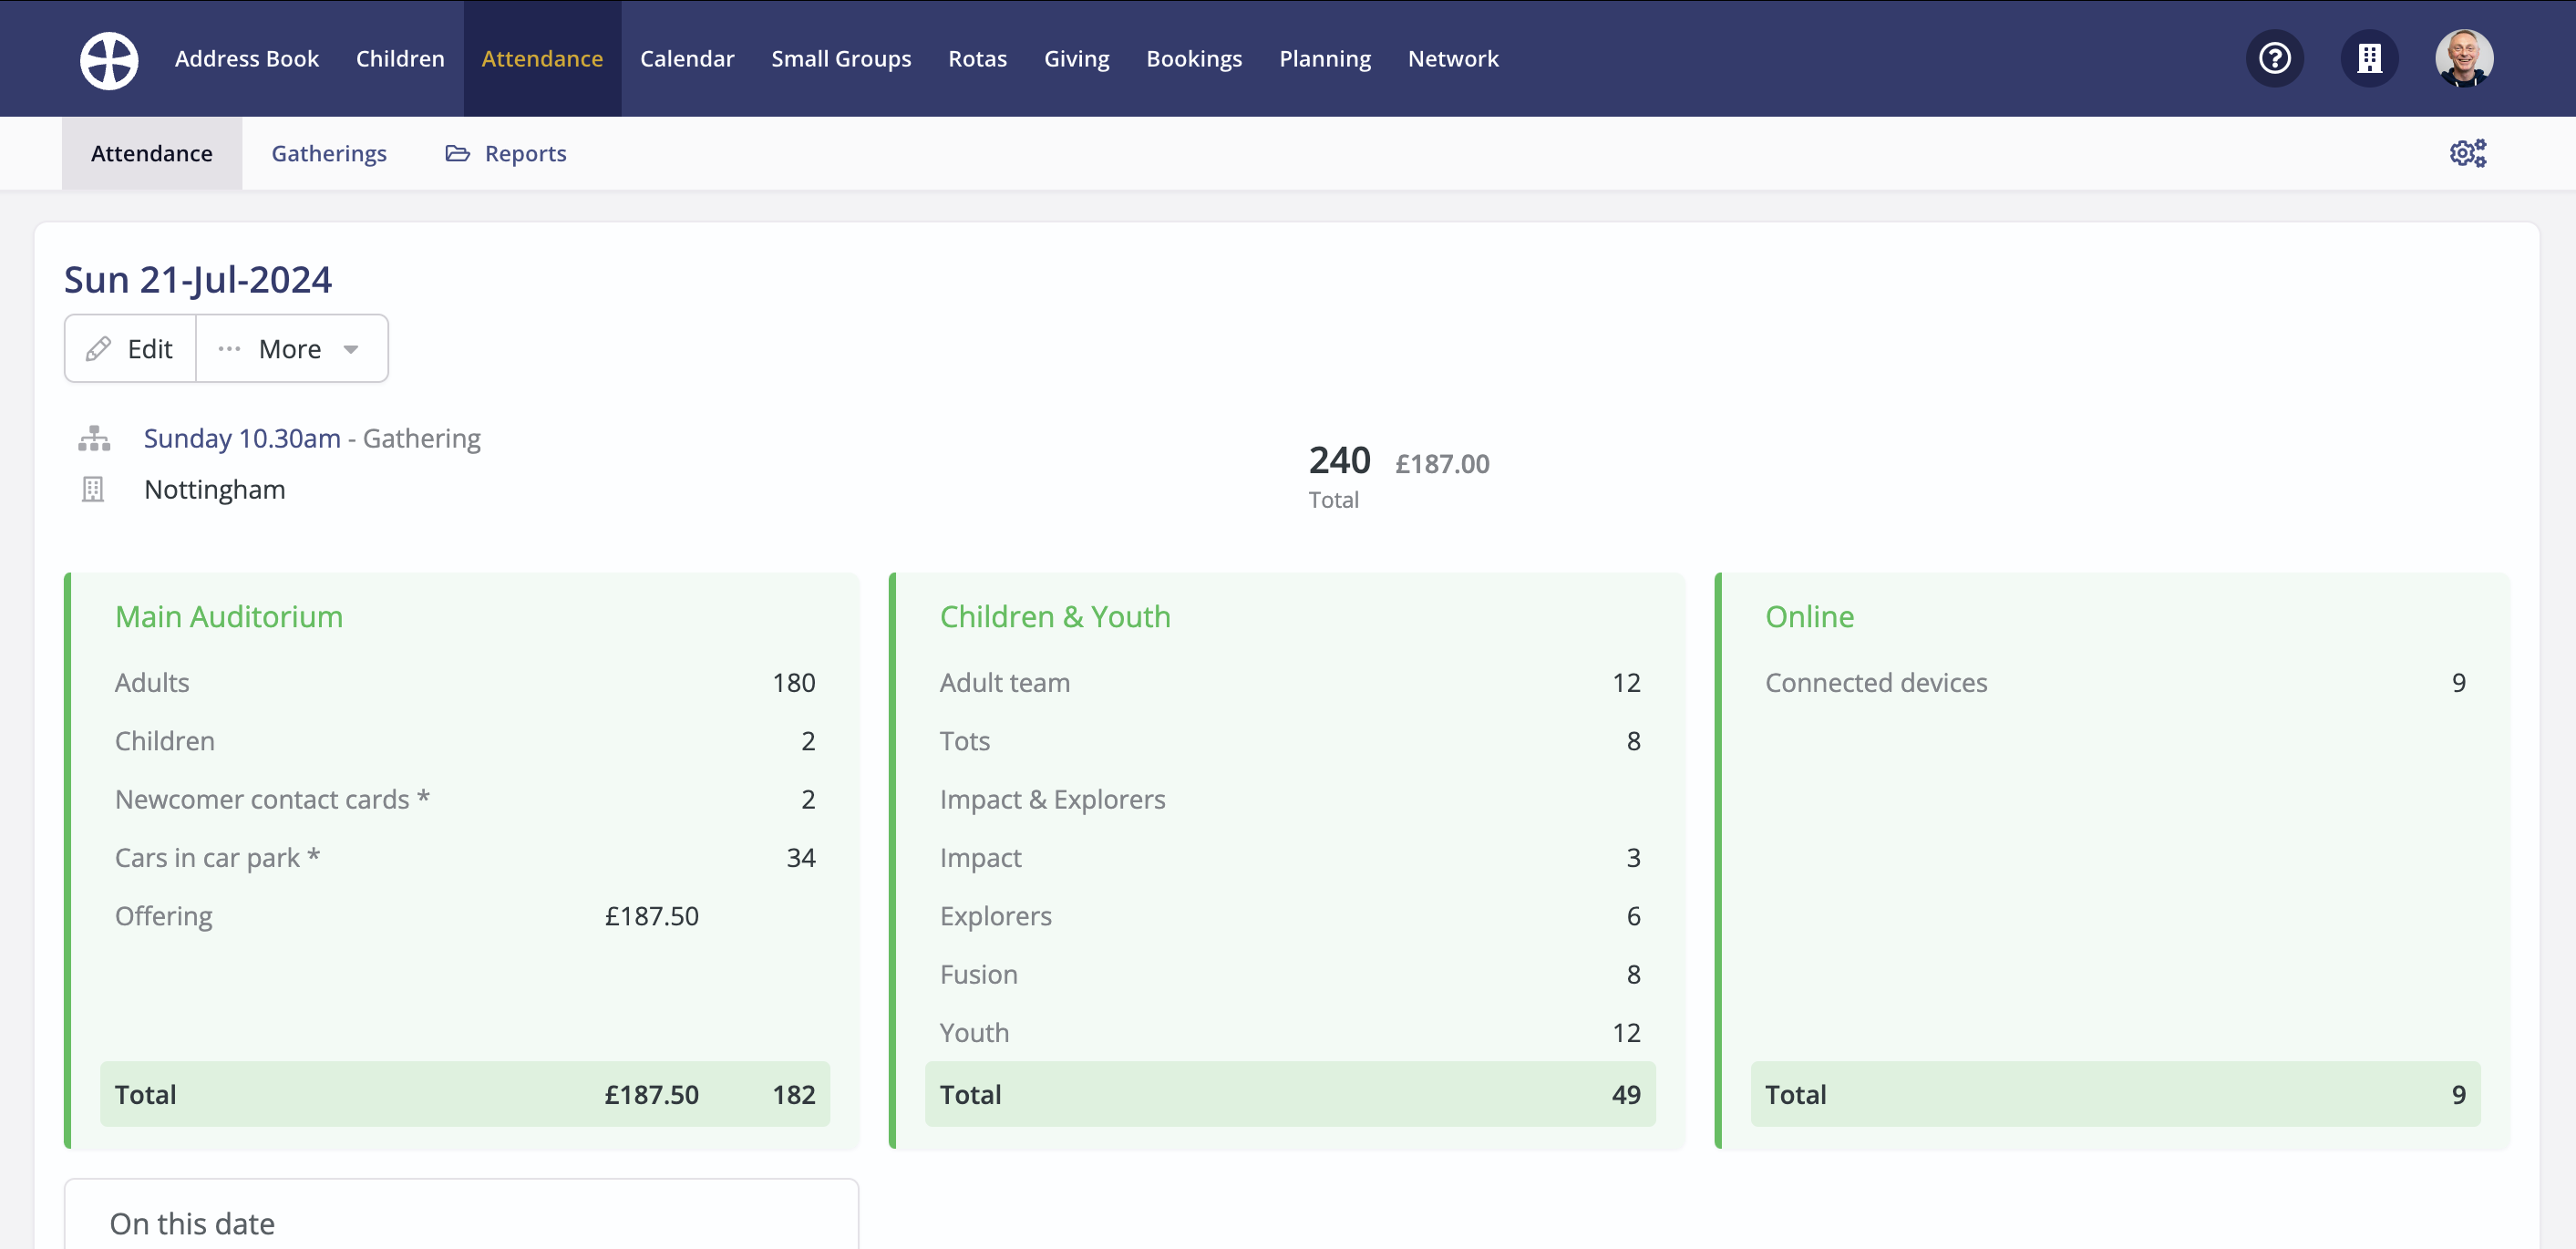2576x1249 pixels.
Task: Click the Children & Youth Total 49
Action: point(1626,1095)
